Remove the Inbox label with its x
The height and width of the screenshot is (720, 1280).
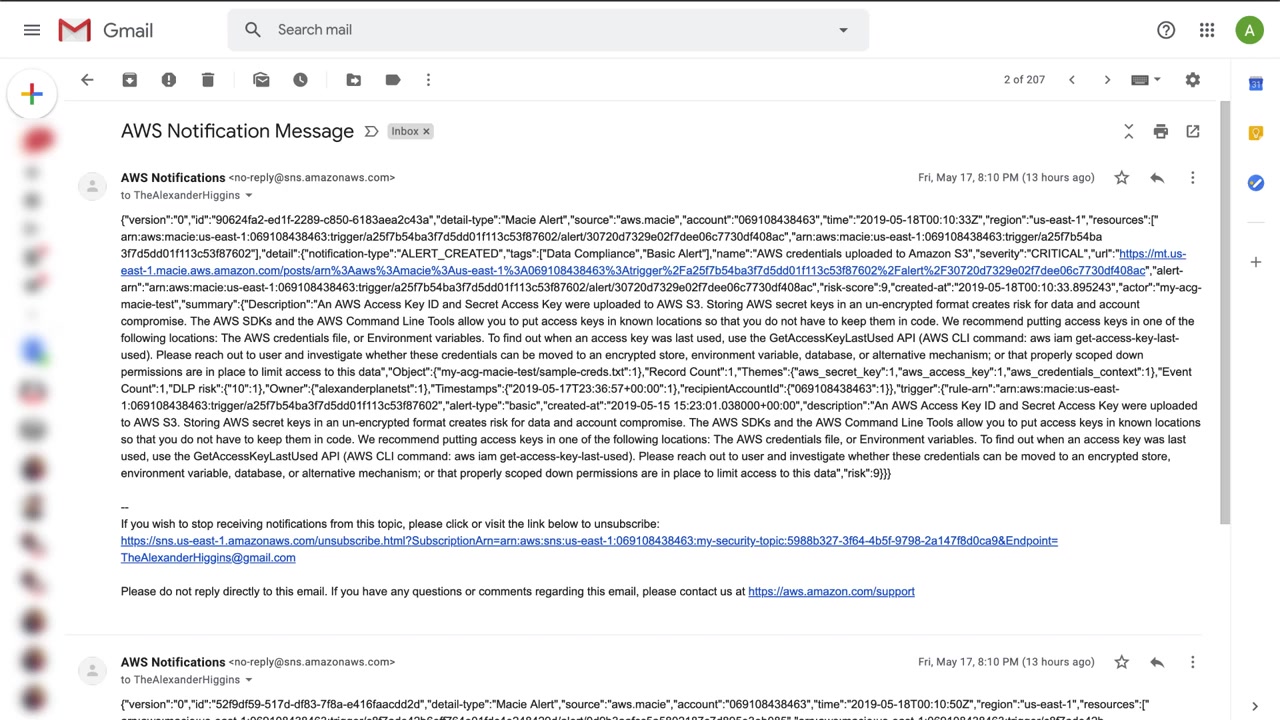[426, 131]
